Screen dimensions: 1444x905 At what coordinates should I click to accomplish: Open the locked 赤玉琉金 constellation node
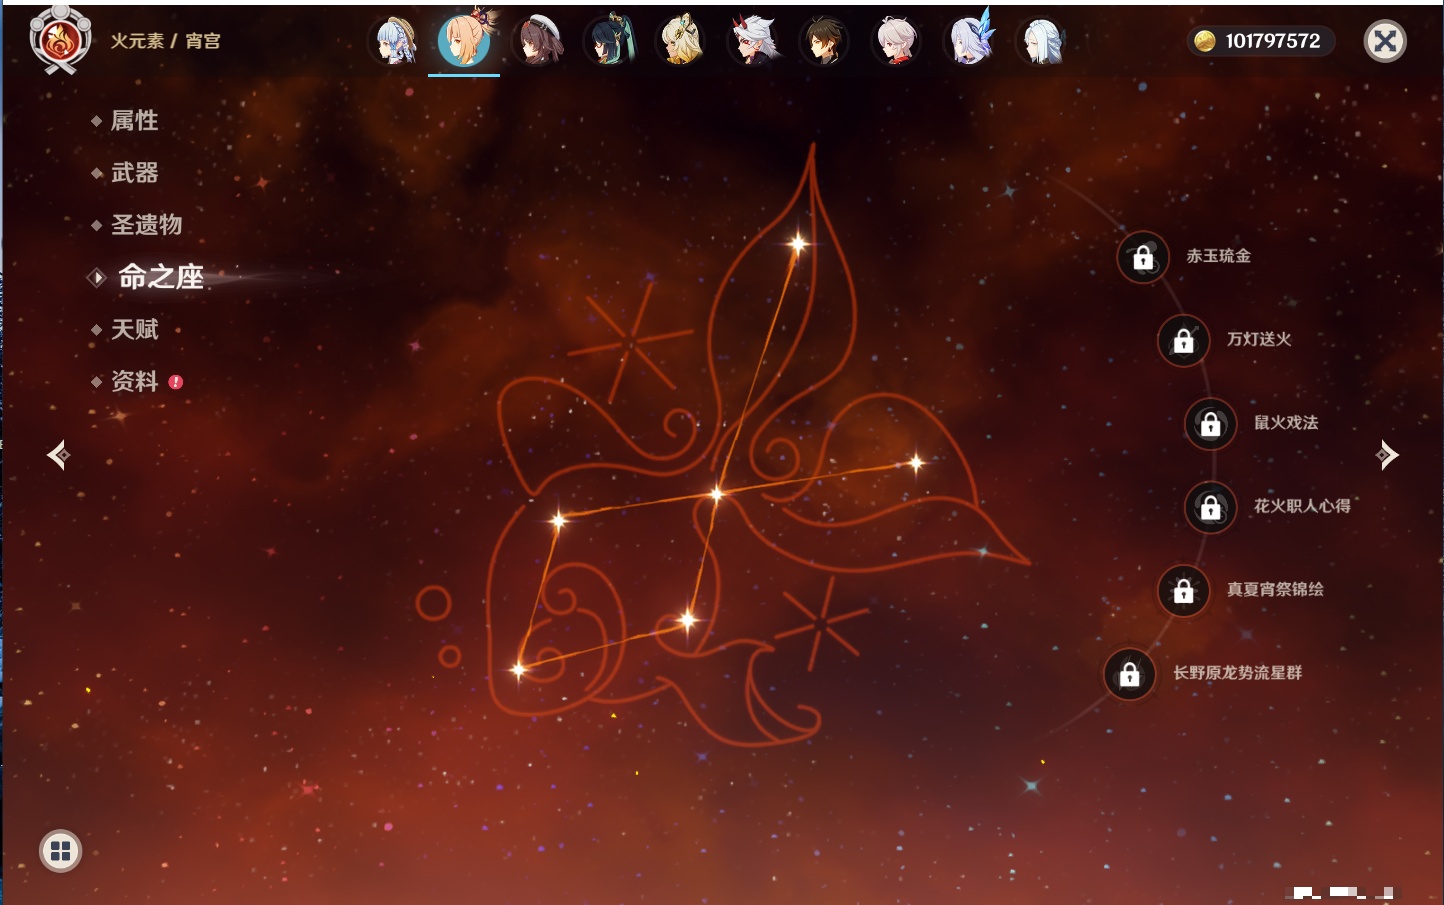tap(1143, 257)
